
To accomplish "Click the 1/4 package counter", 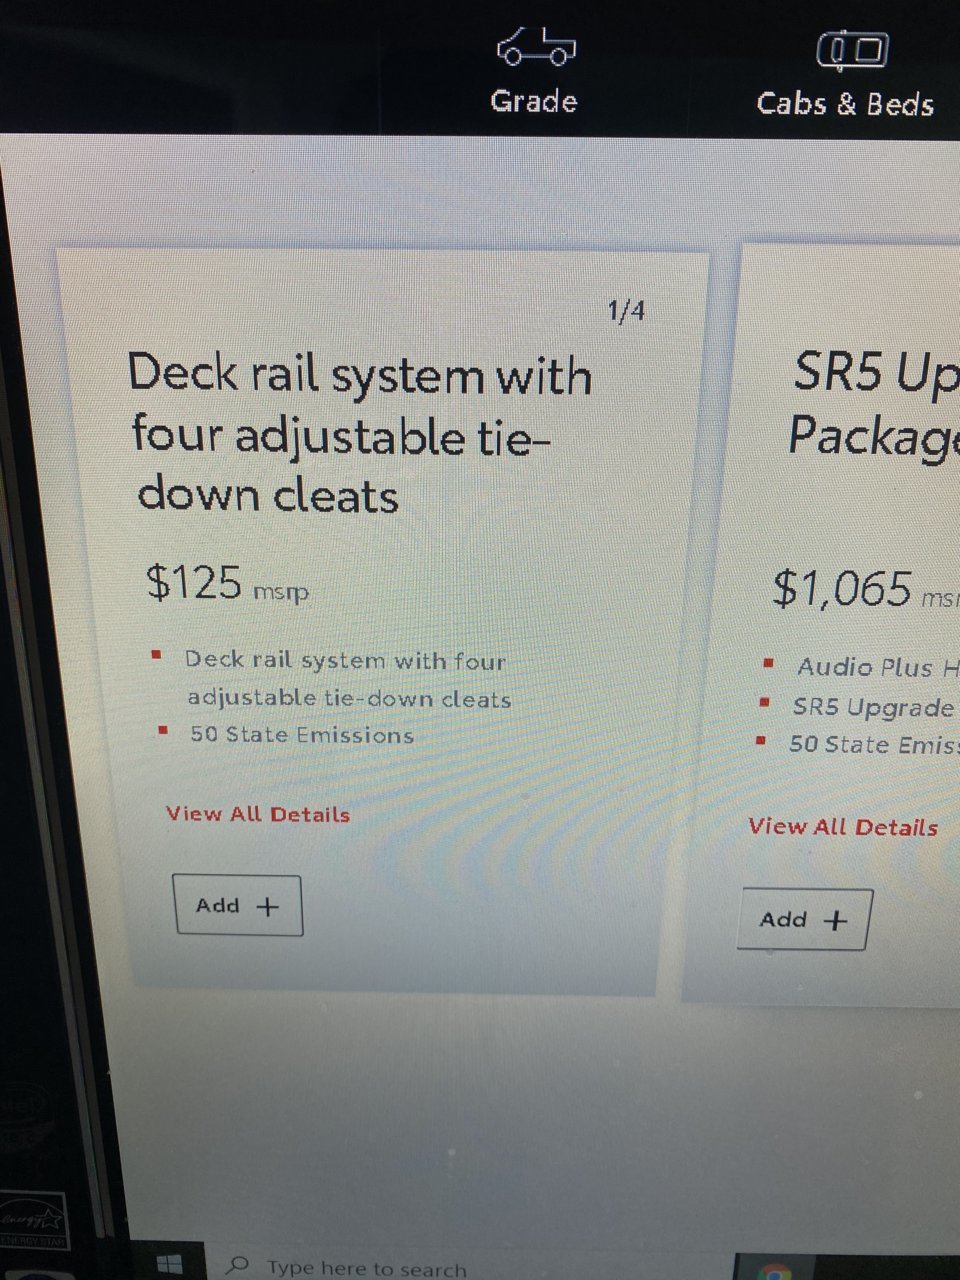I will (626, 311).
